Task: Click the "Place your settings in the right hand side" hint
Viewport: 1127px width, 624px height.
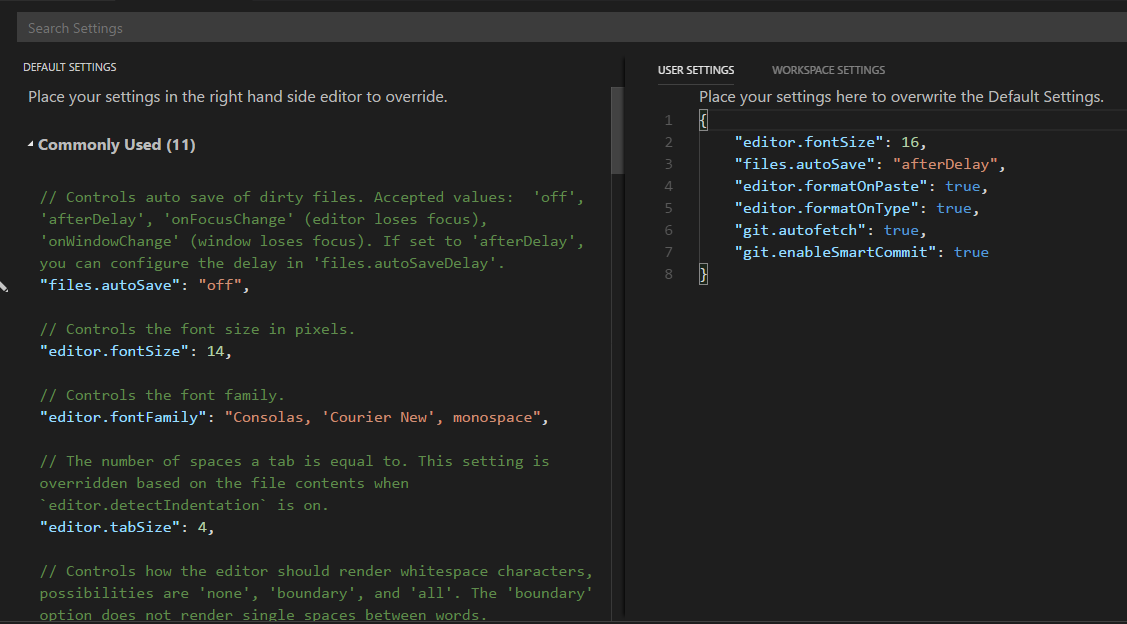Action: [238, 96]
